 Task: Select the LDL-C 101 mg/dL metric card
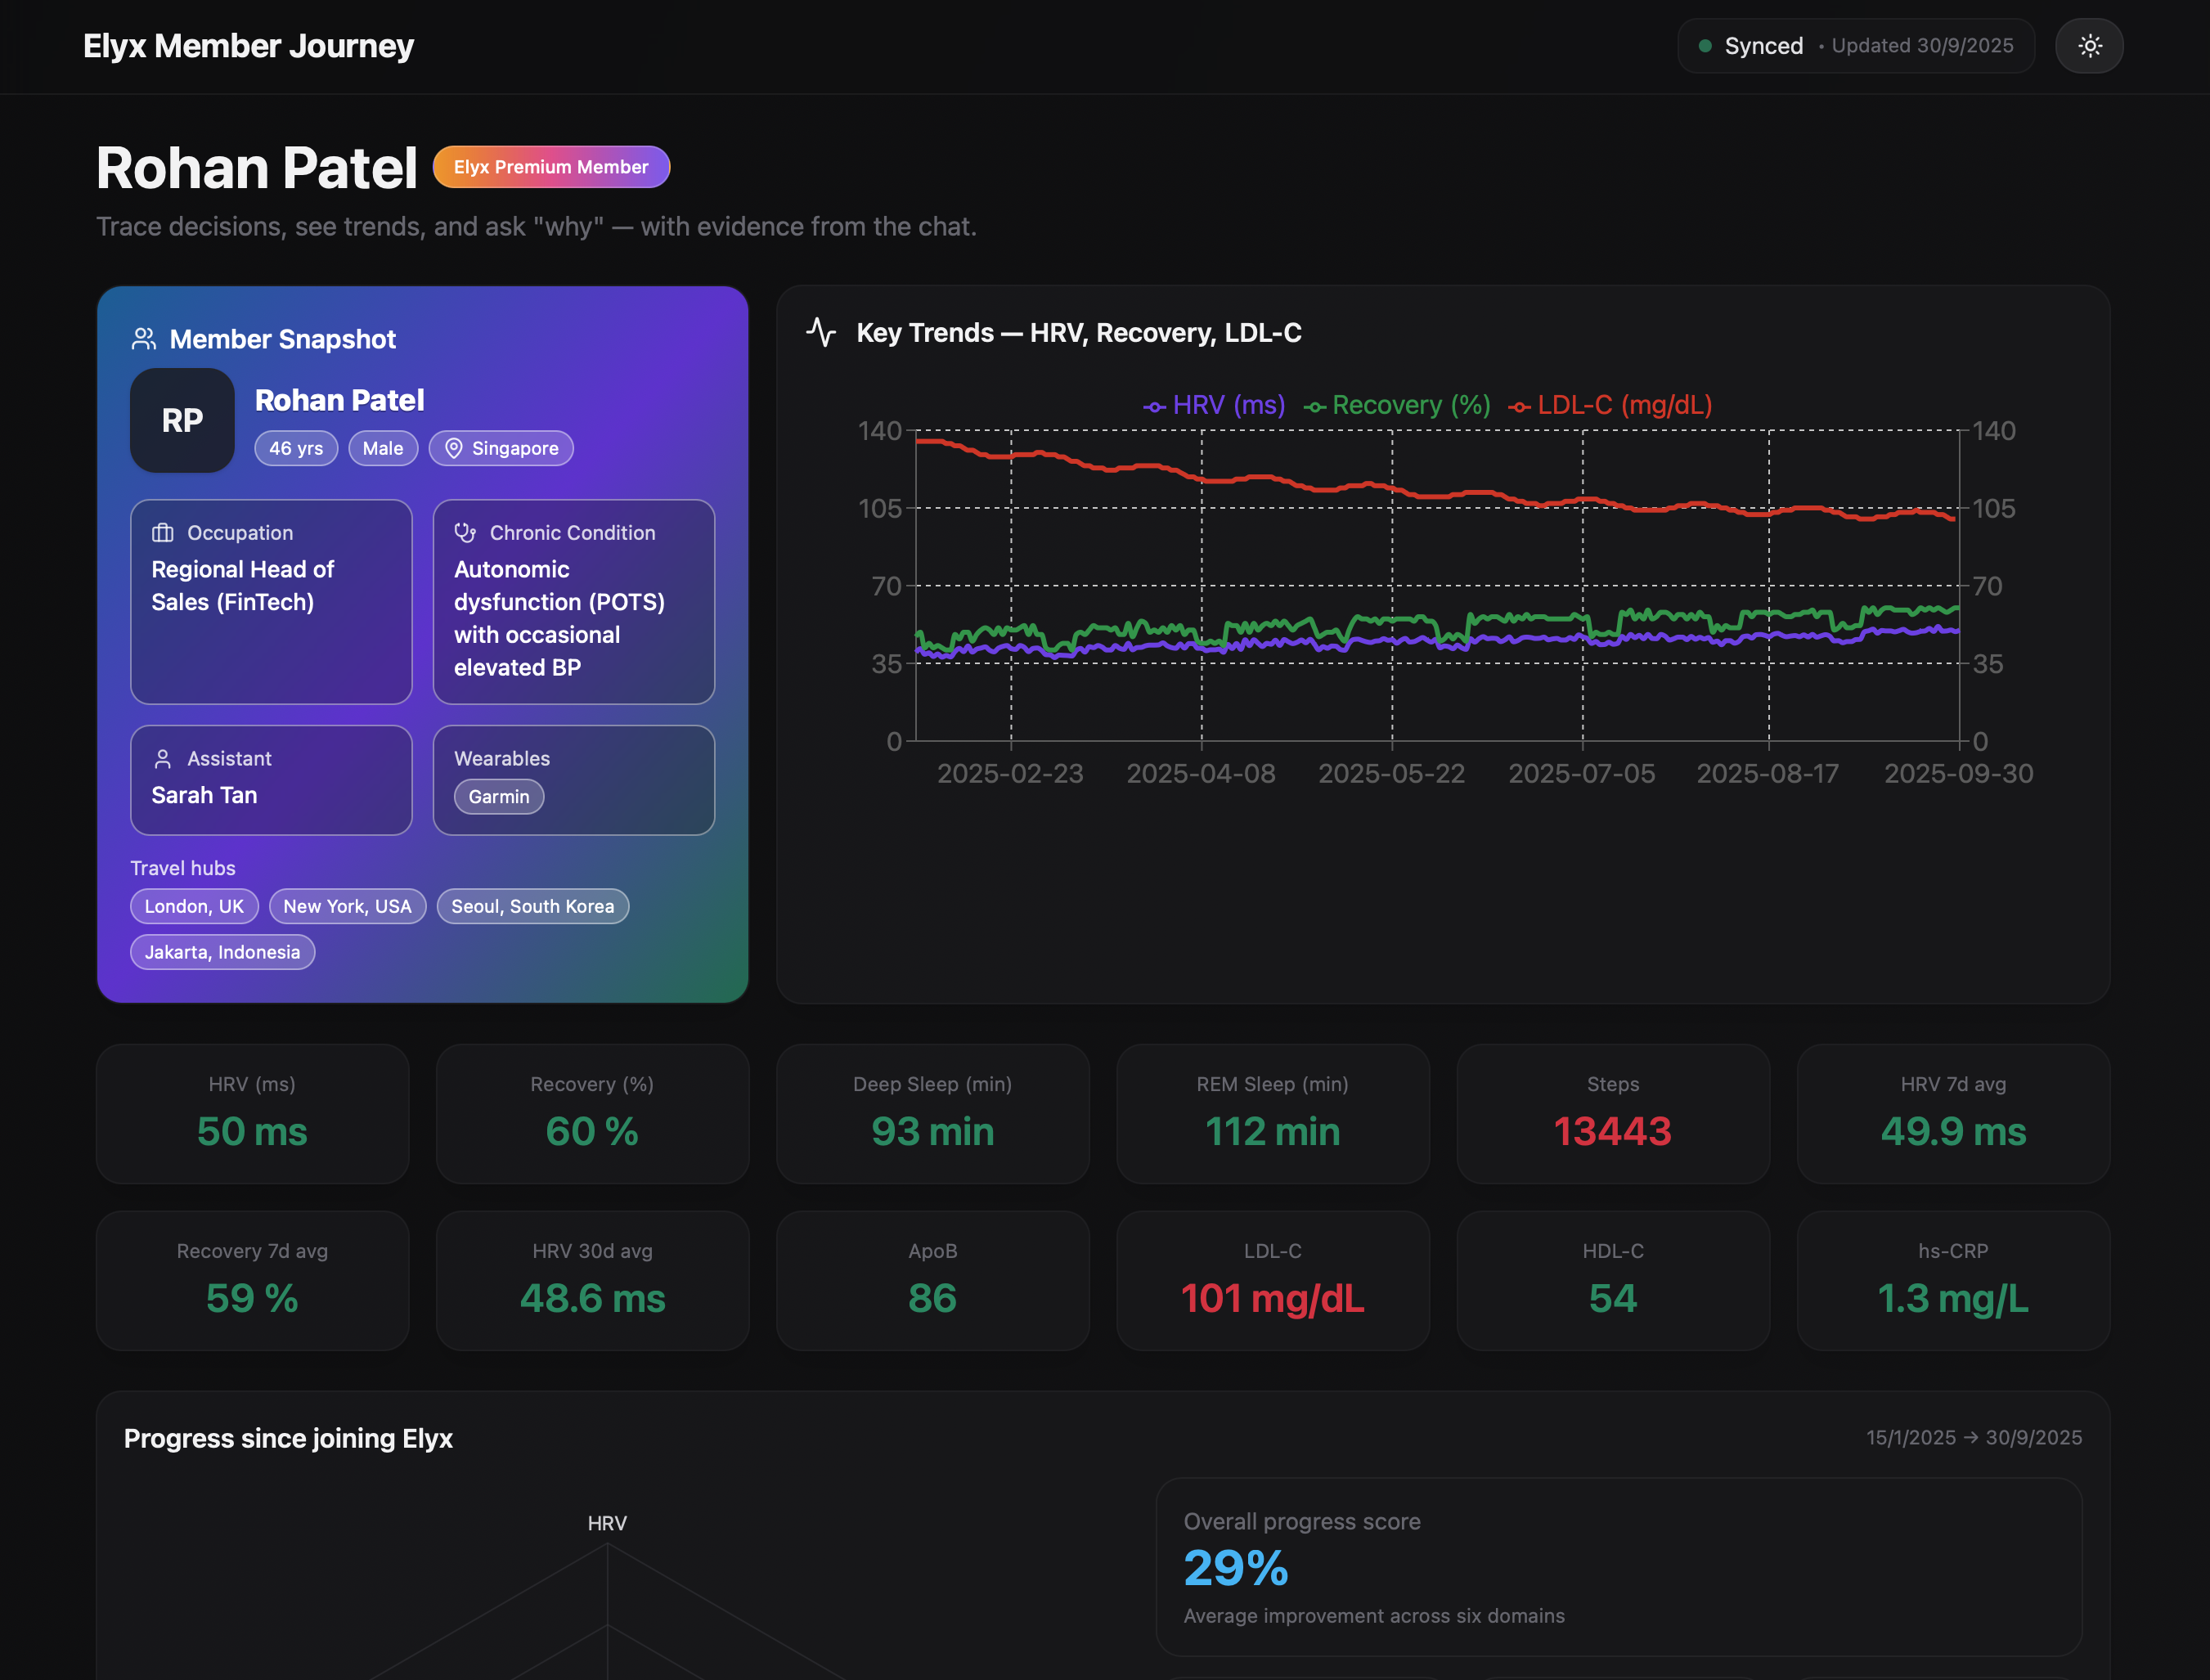(x=1272, y=1280)
